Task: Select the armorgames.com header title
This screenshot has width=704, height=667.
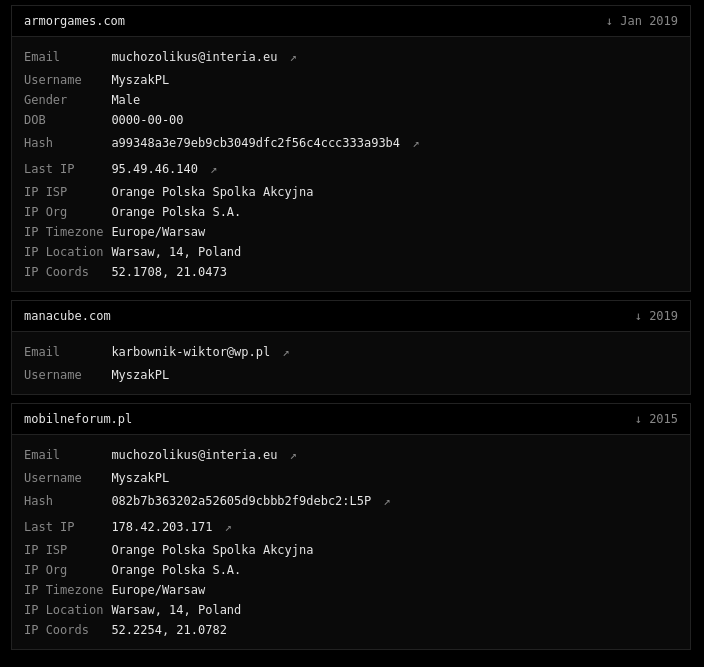Action: [x=75, y=21]
